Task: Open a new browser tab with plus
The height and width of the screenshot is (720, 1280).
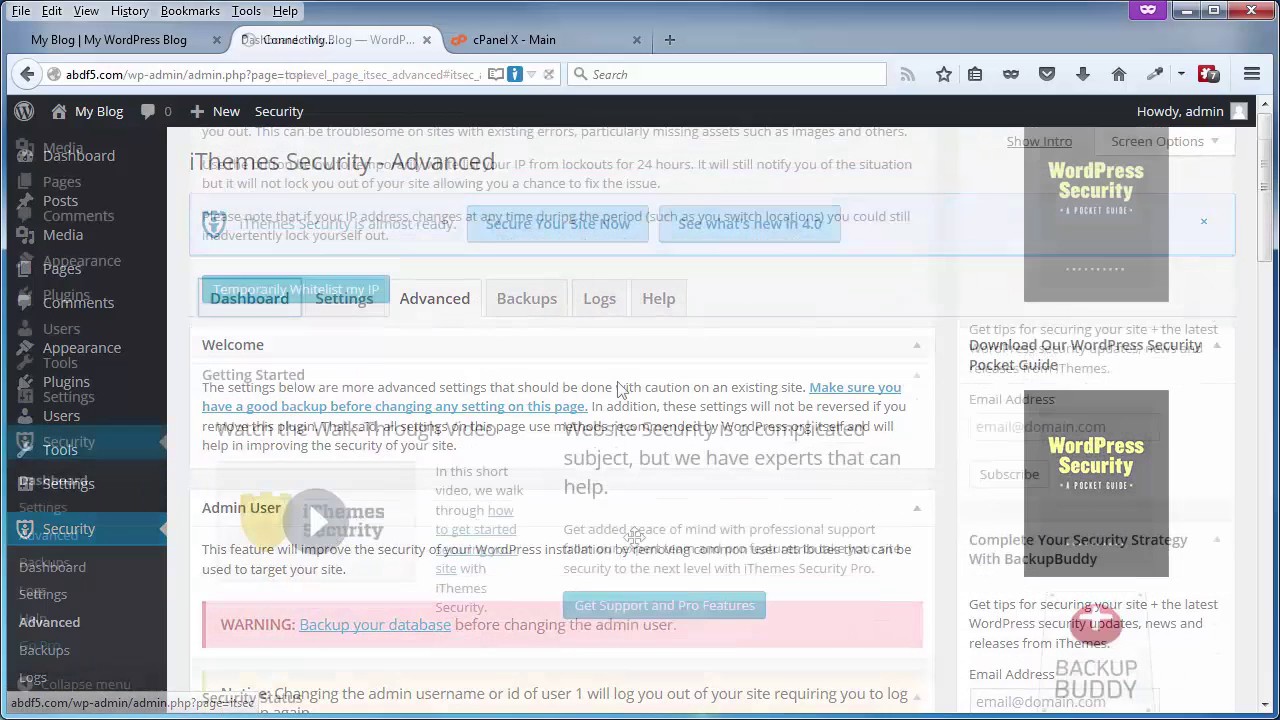Action: tap(670, 40)
